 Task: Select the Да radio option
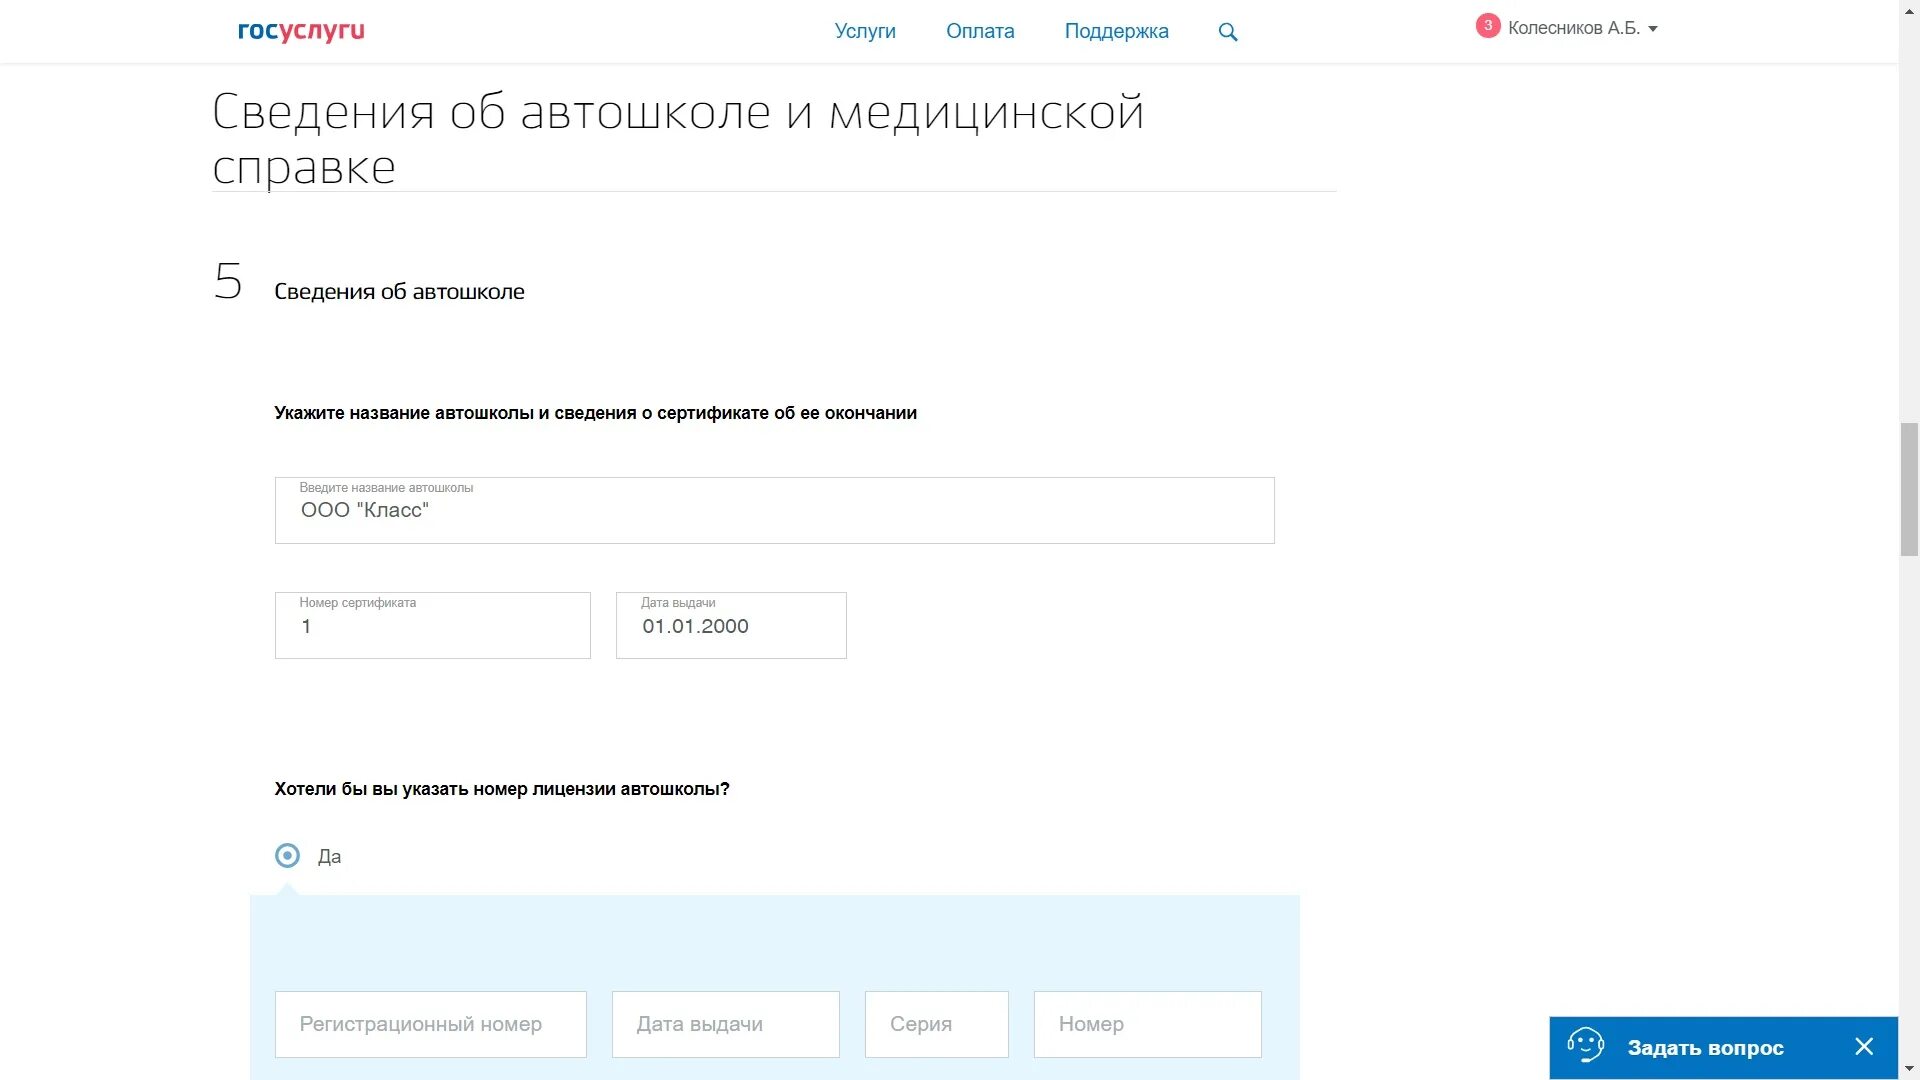(287, 856)
